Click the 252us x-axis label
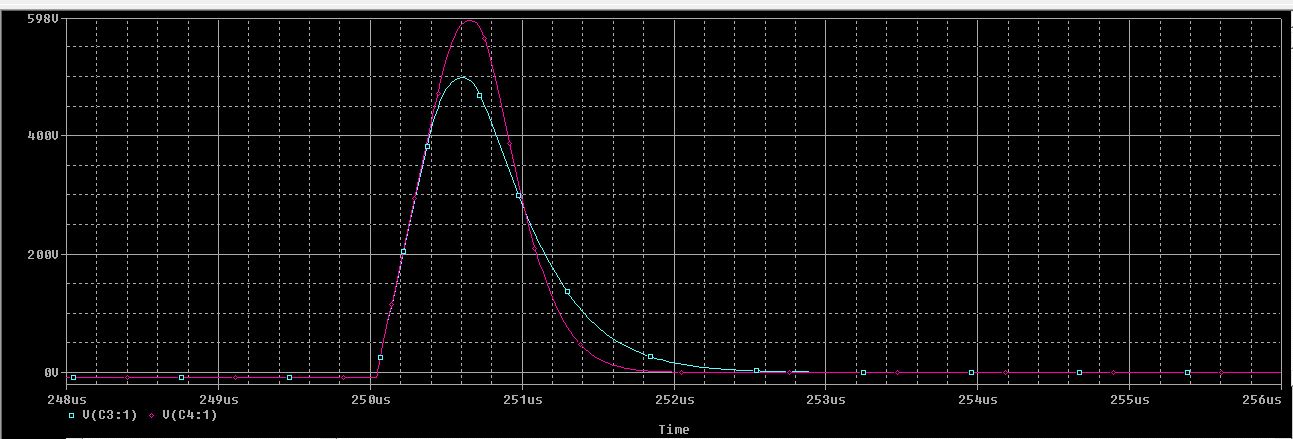Image resolution: width=1293 pixels, height=439 pixels. click(x=674, y=400)
